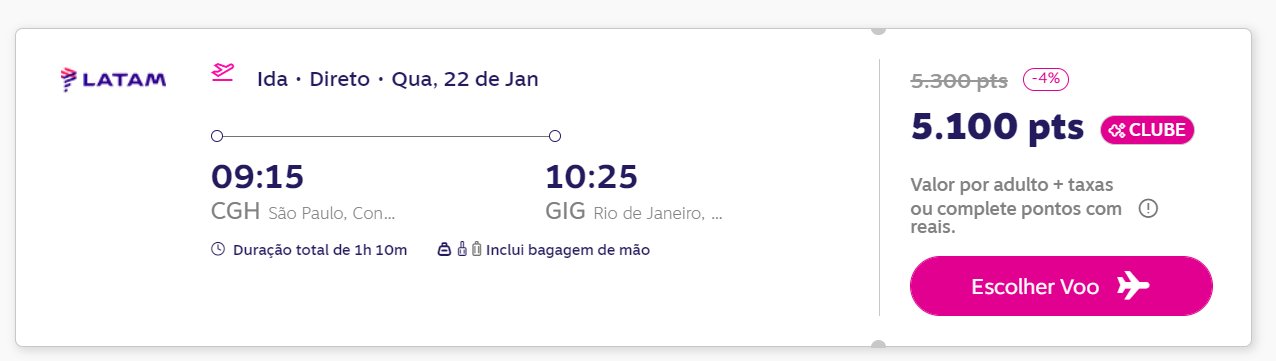Click Inclui bagagem de mão text

pos(568,250)
